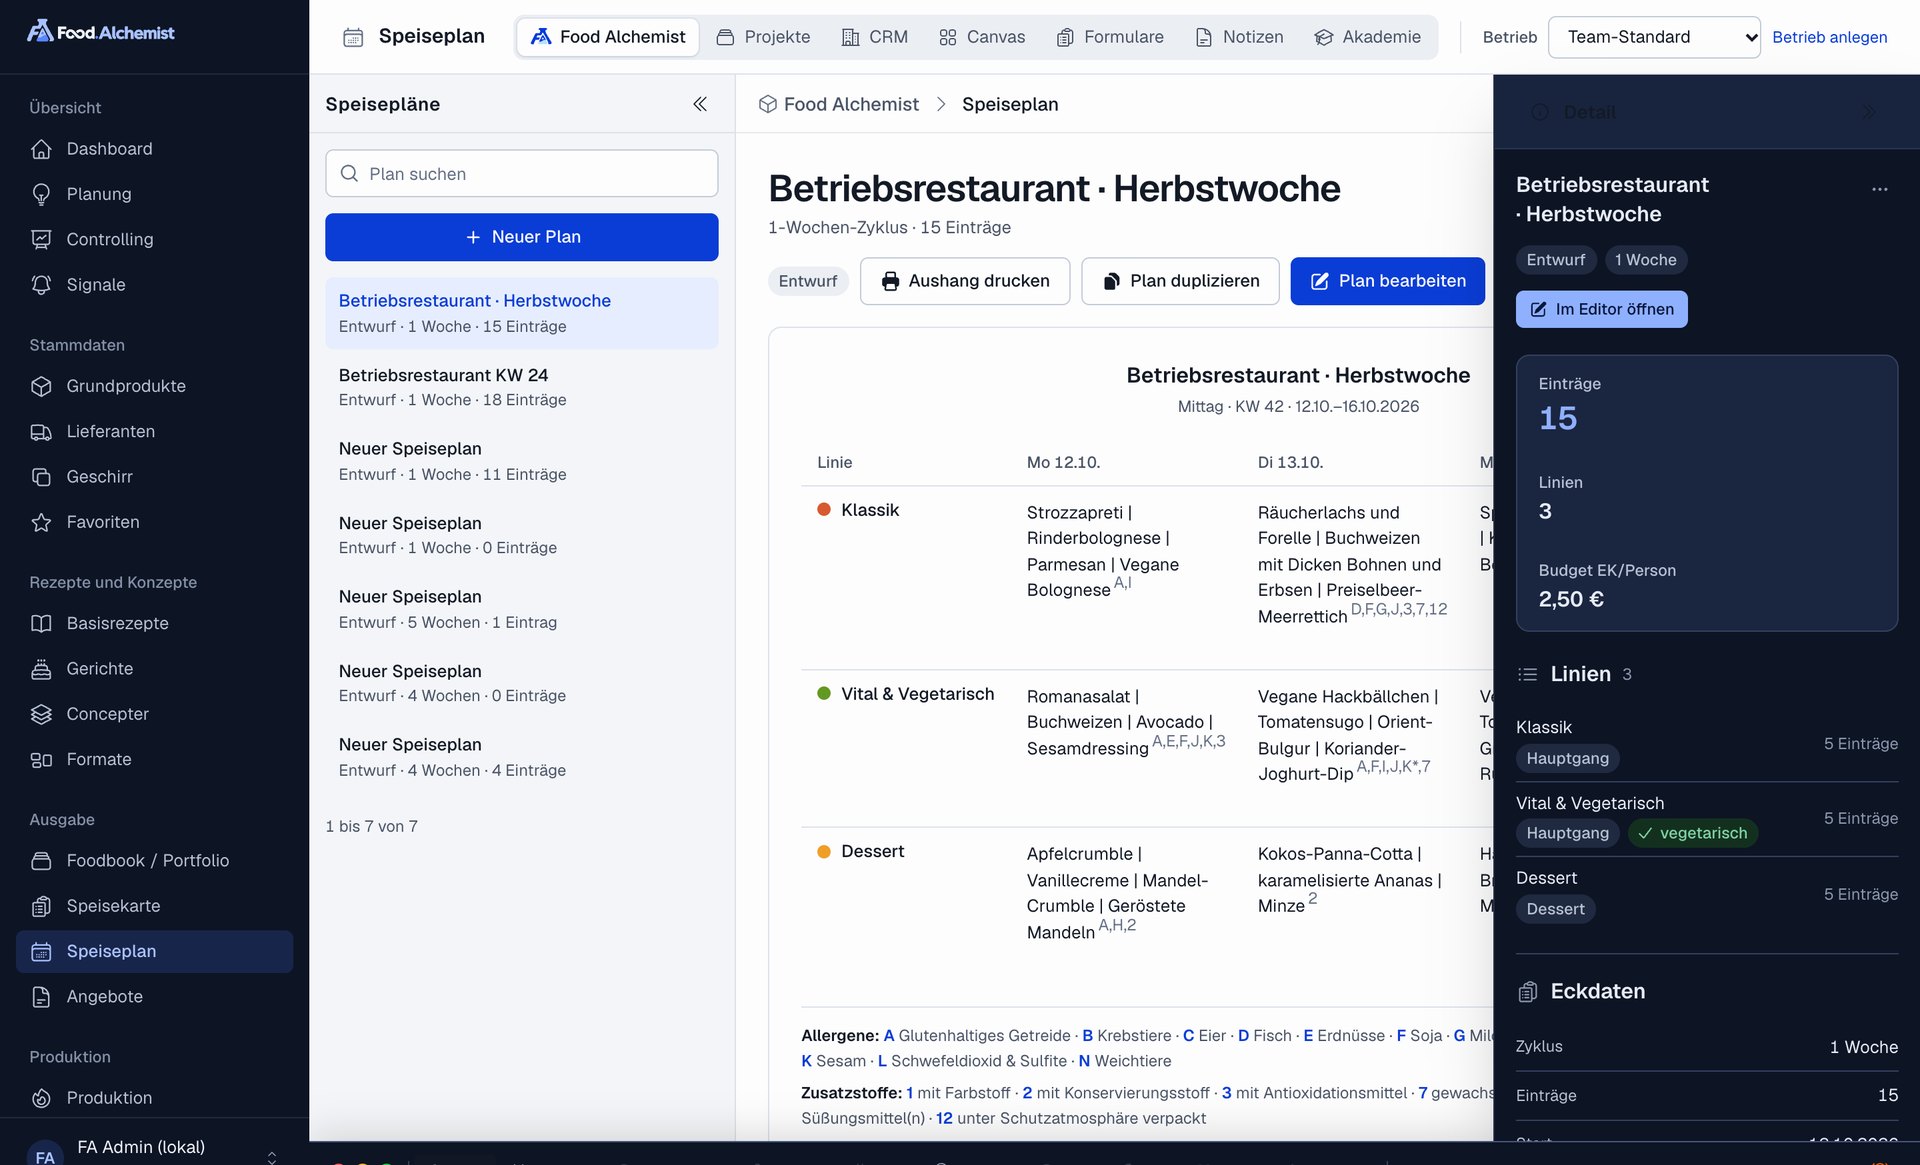Click the Food Alchemist breadcrumb cube icon
Viewport: 1920px width, 1165px height.
[x=768, y=104]
